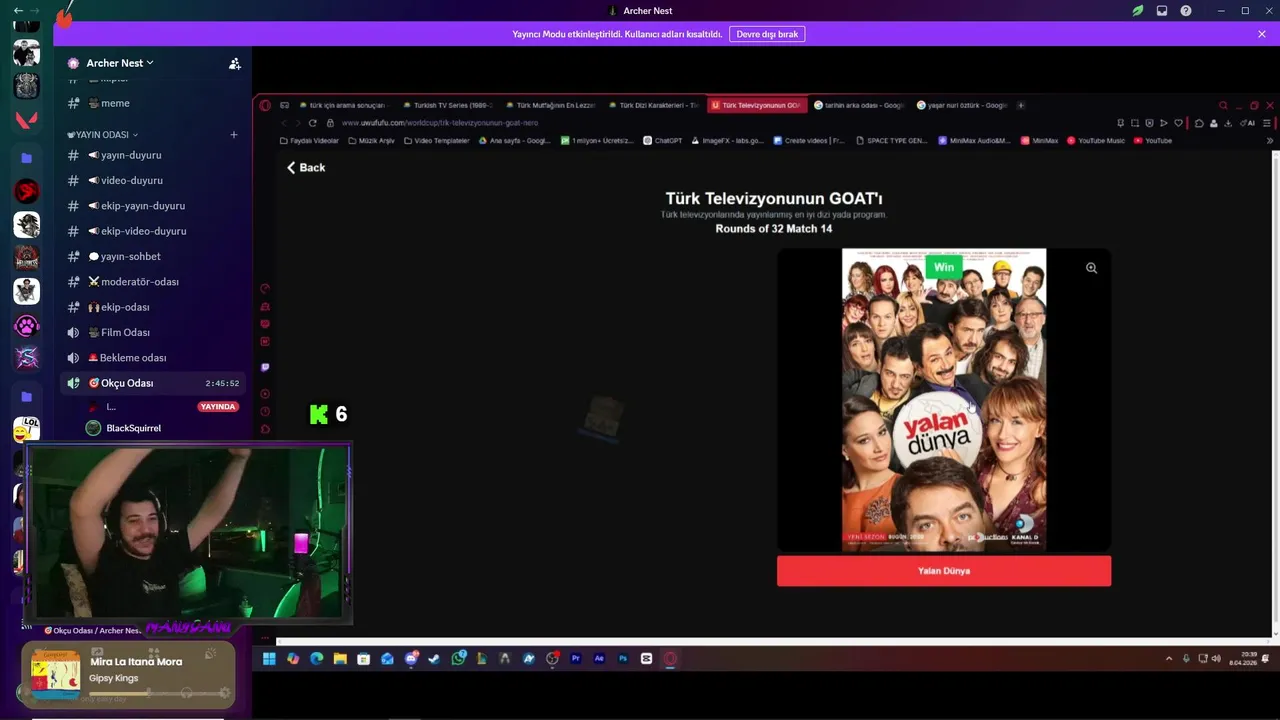The height and width of the screenshot is (720, 1280).
Task: Open the yayın-duyuru channel
Action: (x=153, y=155)
